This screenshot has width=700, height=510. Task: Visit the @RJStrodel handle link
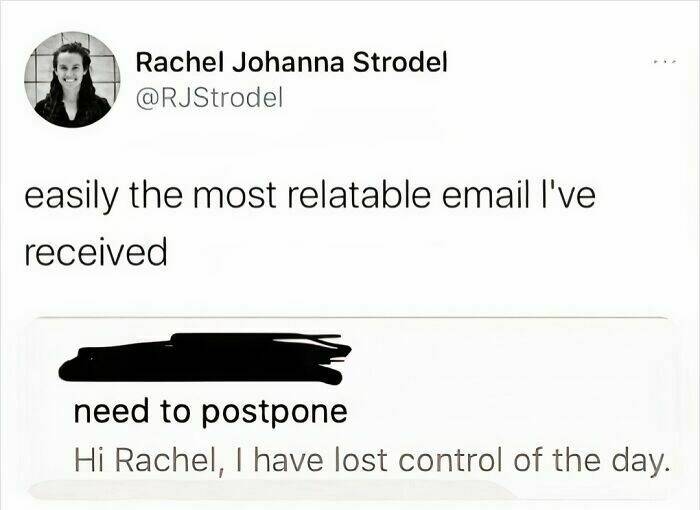(x=210, y=98)
